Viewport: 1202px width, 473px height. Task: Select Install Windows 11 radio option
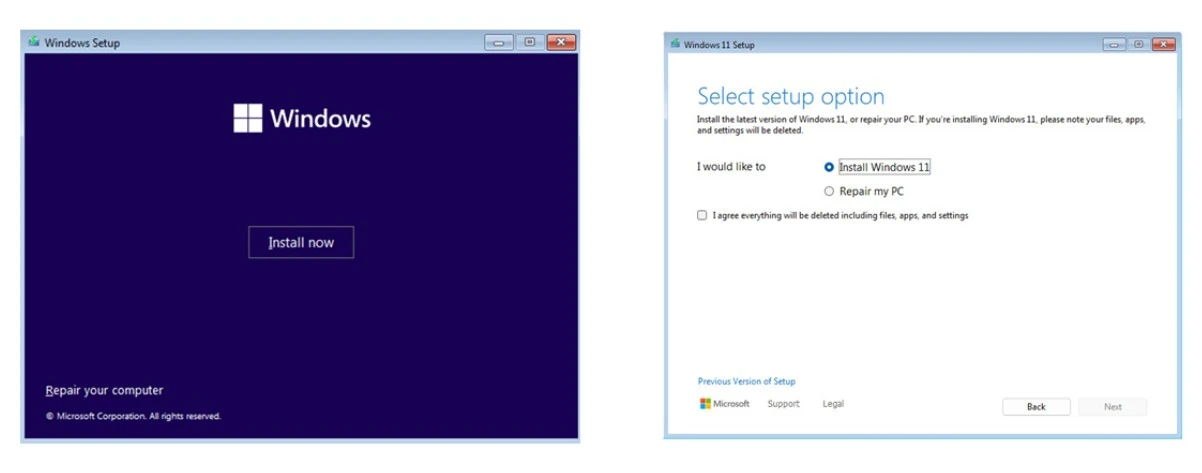click(x=829, y=167)
